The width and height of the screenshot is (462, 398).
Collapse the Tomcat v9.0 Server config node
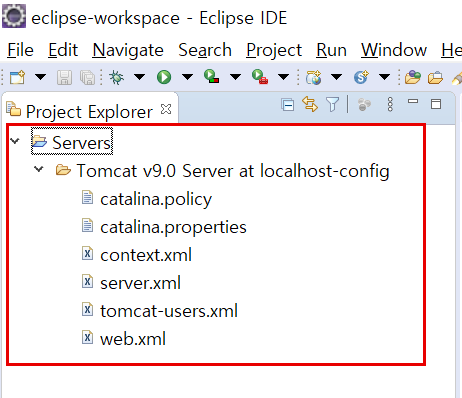tap(39, 169)
